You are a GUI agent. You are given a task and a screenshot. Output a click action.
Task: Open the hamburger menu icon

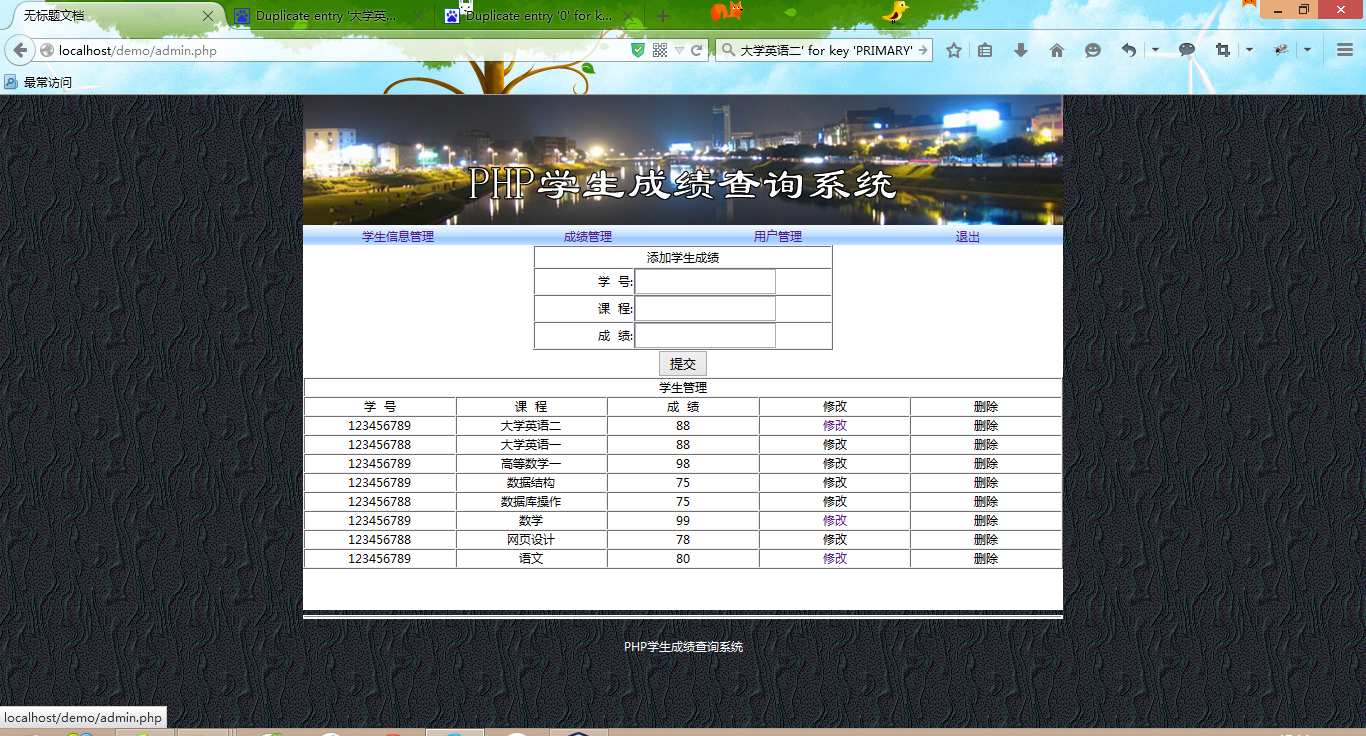tap(1344, 50)
